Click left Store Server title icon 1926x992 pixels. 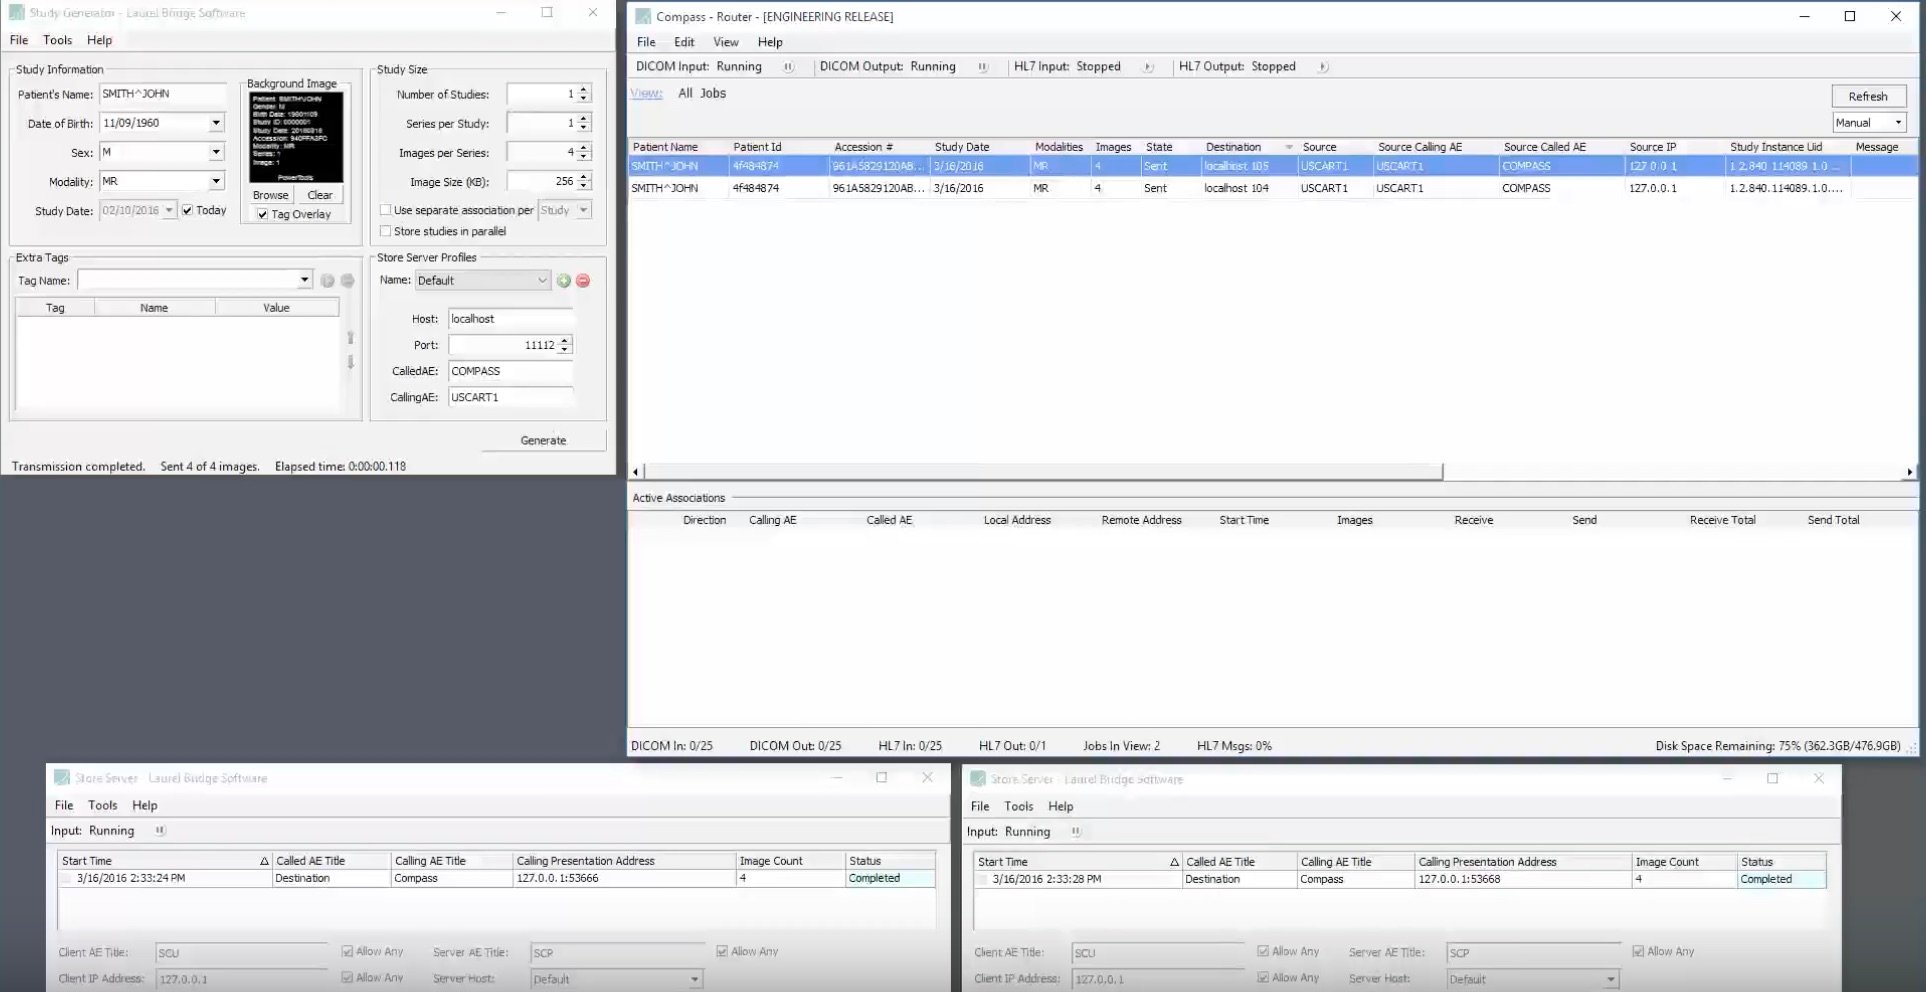[62, 777]
